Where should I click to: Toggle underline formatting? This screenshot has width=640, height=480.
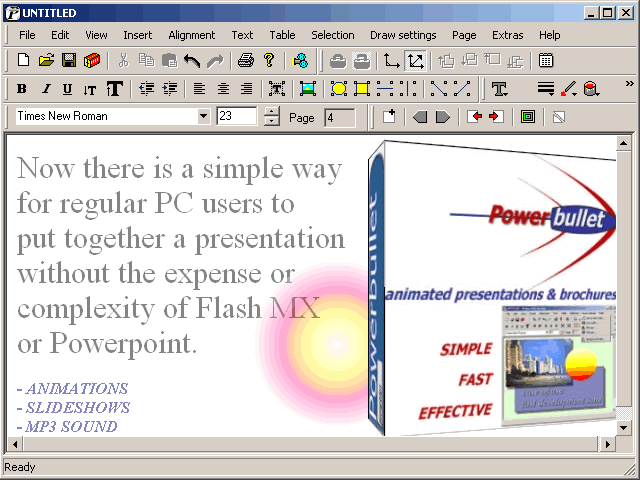[x=67, y=89]
